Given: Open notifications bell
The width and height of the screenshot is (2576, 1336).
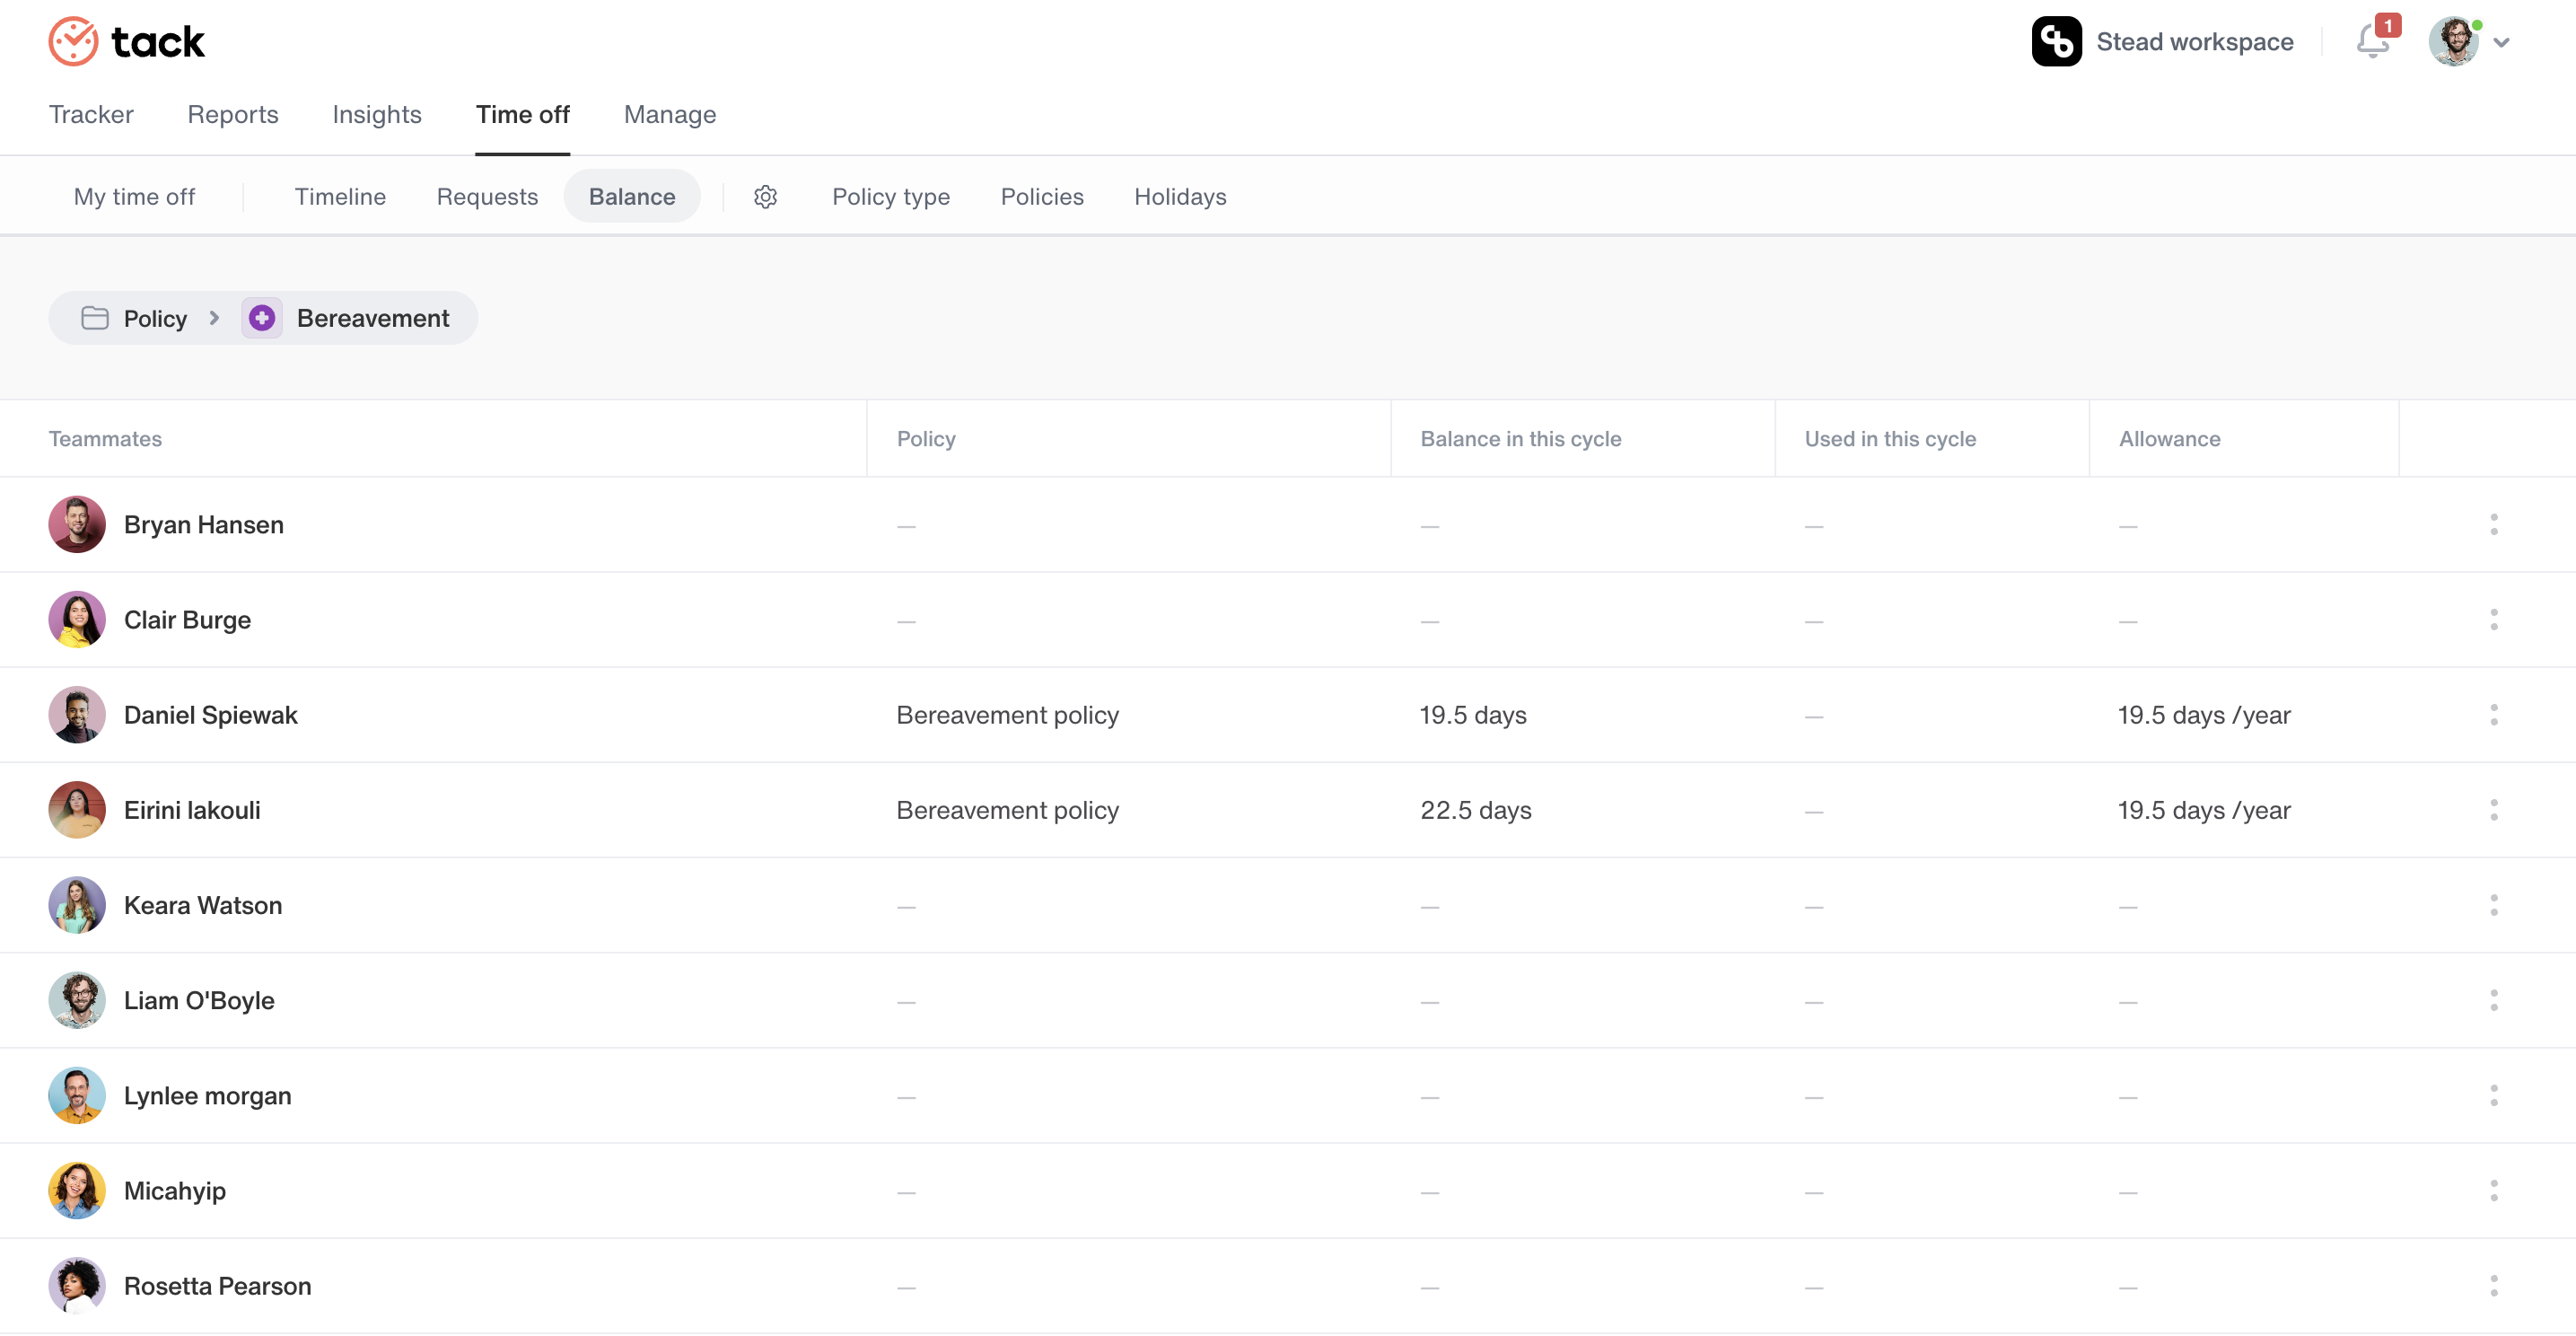Looking at the screenshot, I should point(2372,41).
